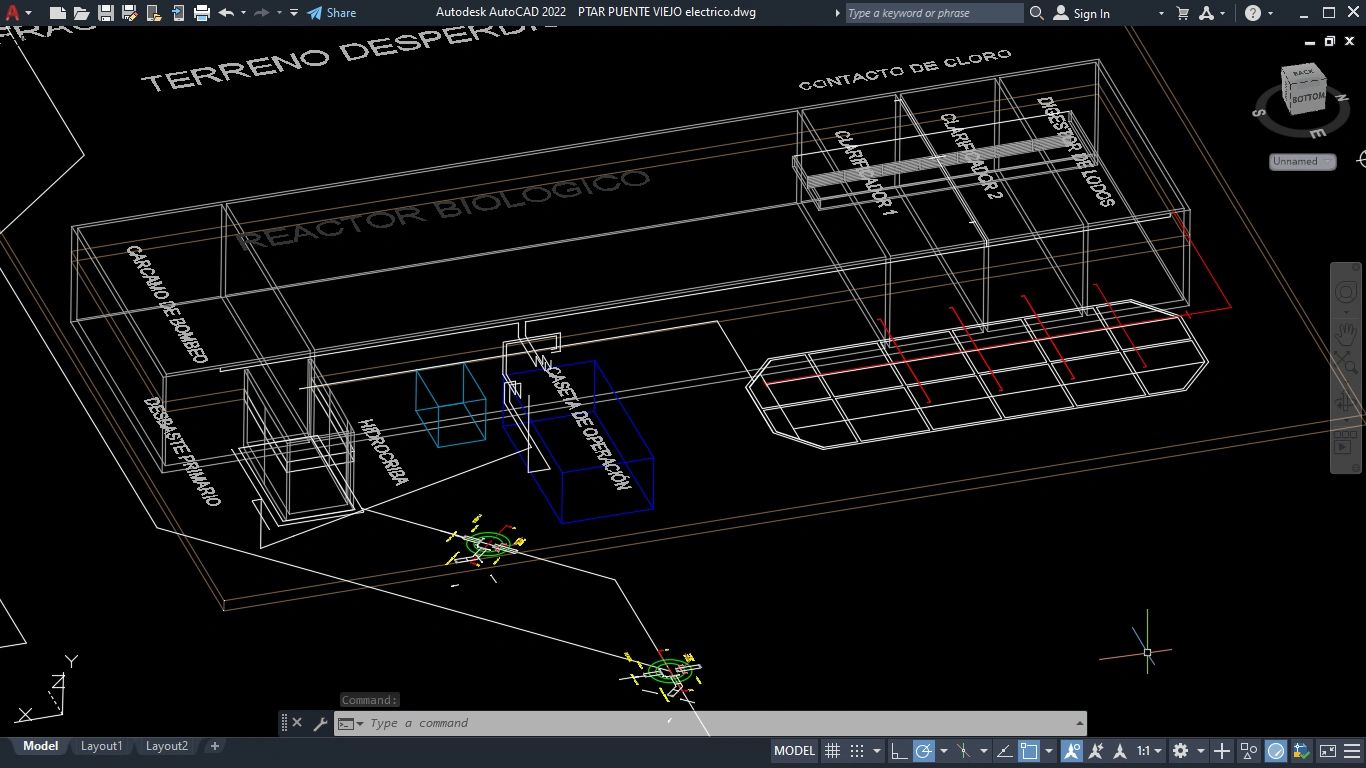The width and height of the screenshot is (1366, 768).
Task: Click the Plot printer icon
Action: tap(202, 13)
